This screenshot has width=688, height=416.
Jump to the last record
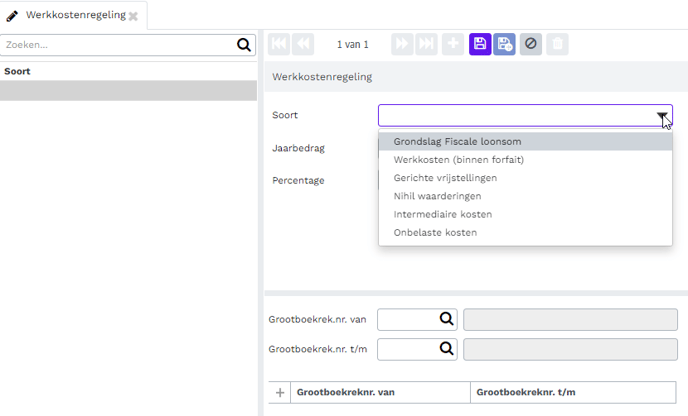tap(427, 44)
